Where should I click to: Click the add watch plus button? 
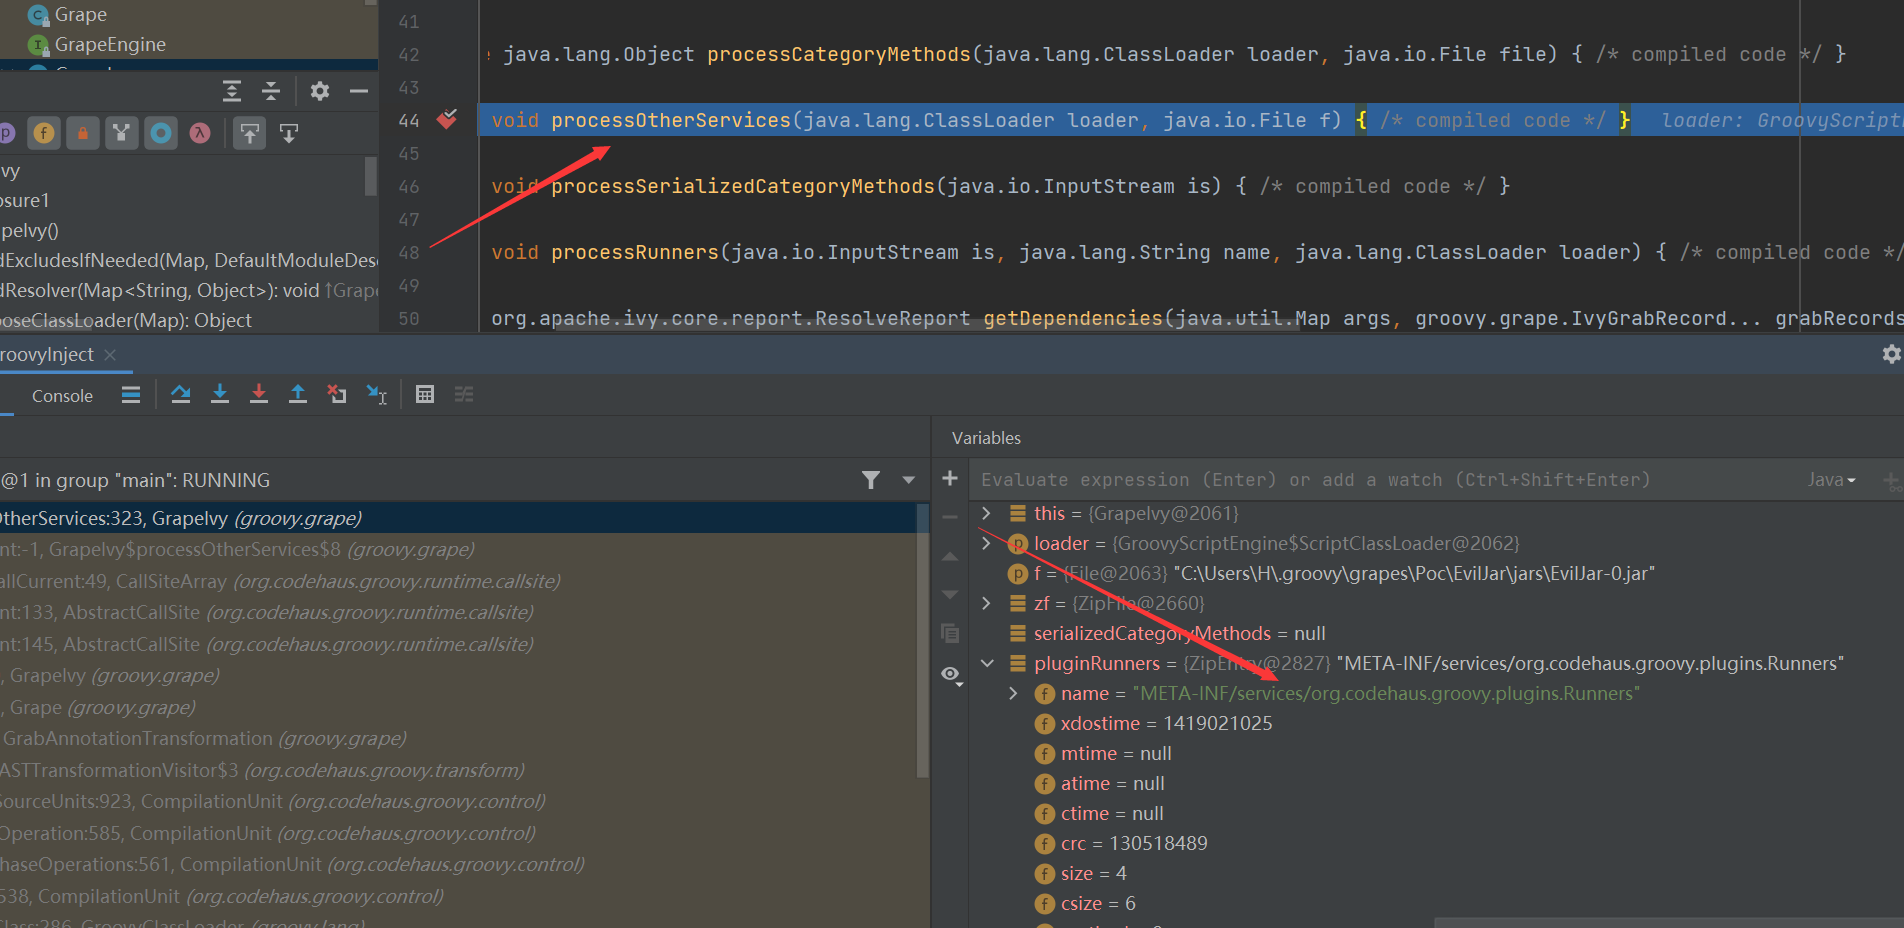(950, 479)
